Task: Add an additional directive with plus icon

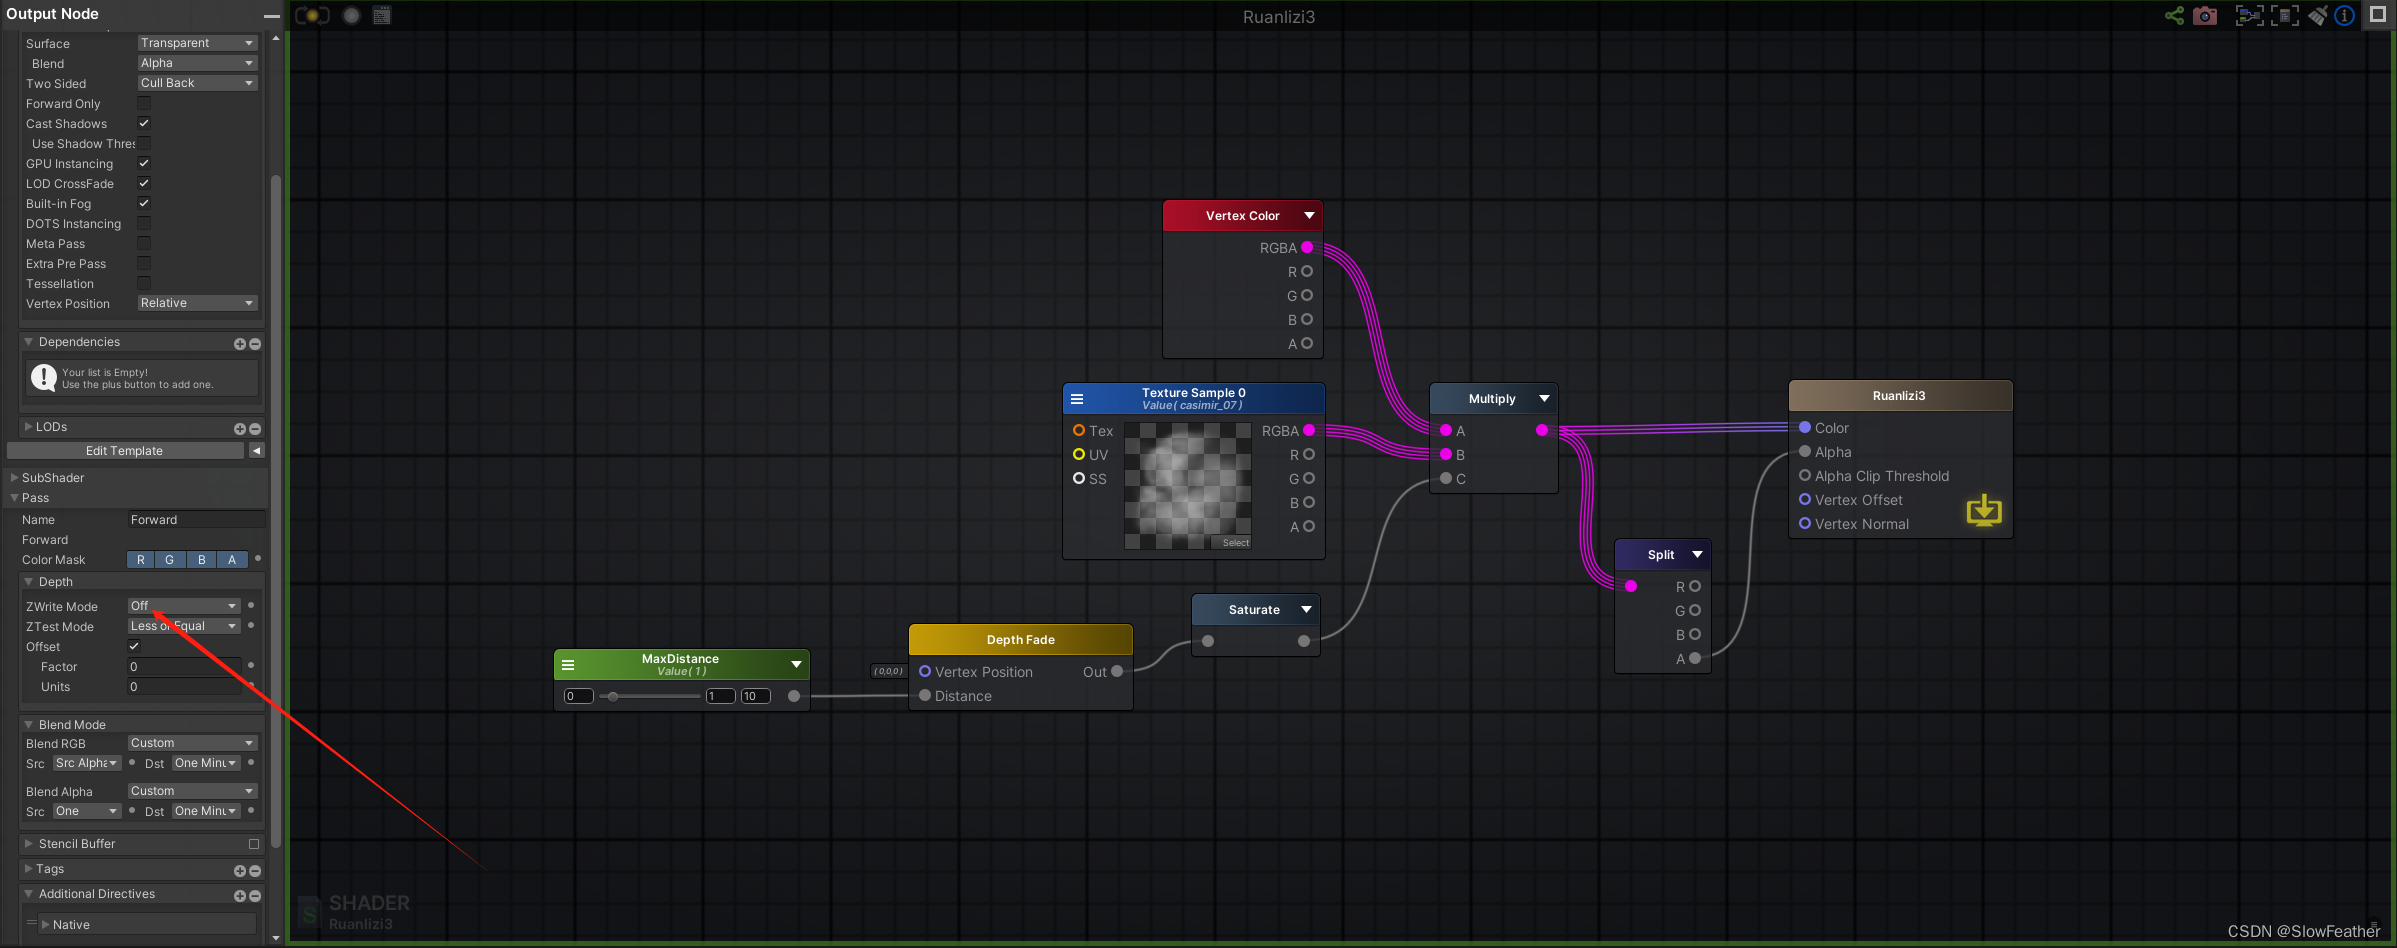Action: pyautogui.click(x=240, y=895)
